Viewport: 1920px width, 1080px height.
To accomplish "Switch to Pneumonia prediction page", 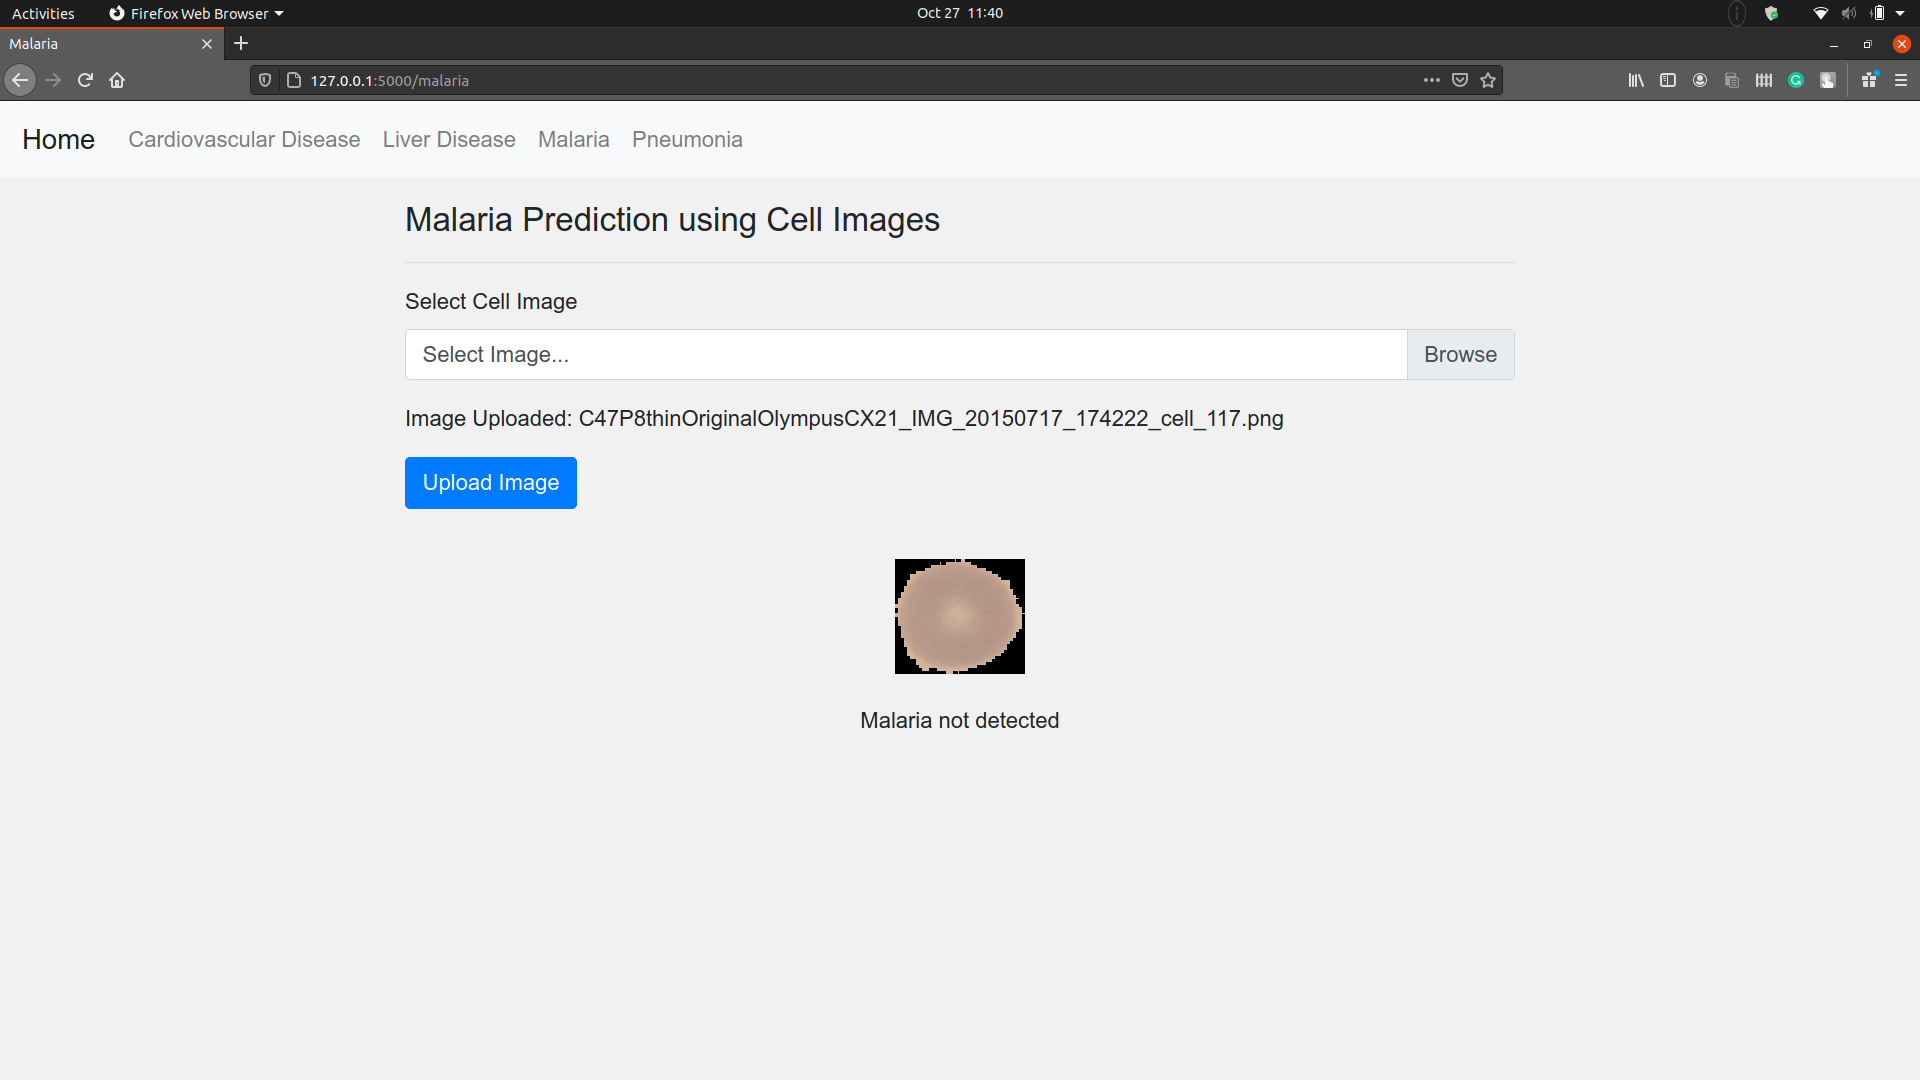I will [687, 138].
